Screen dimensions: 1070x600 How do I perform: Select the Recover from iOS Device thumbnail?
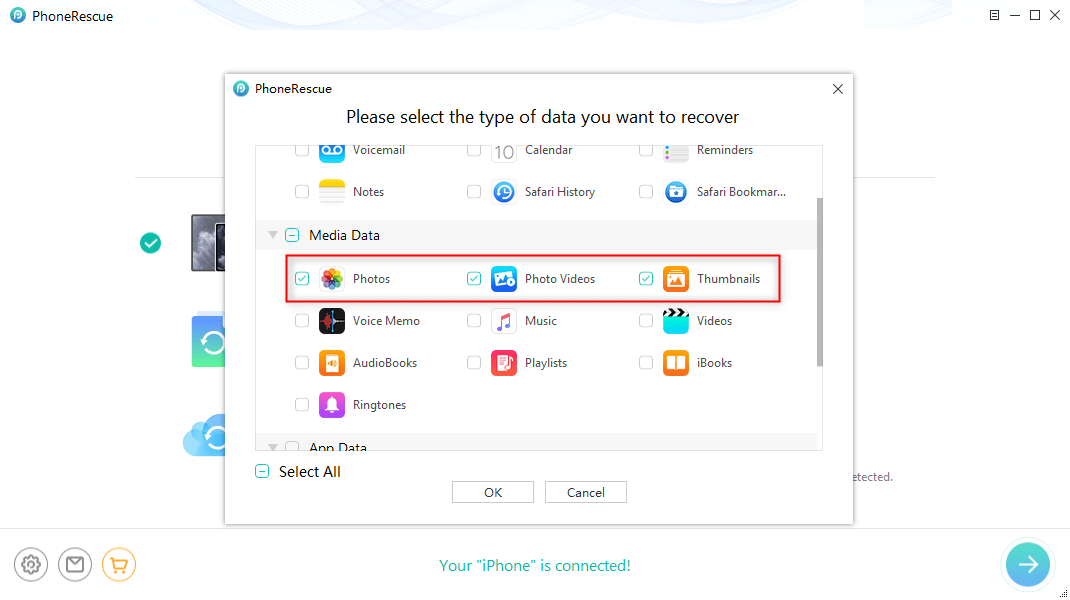[x=208, y=242]
